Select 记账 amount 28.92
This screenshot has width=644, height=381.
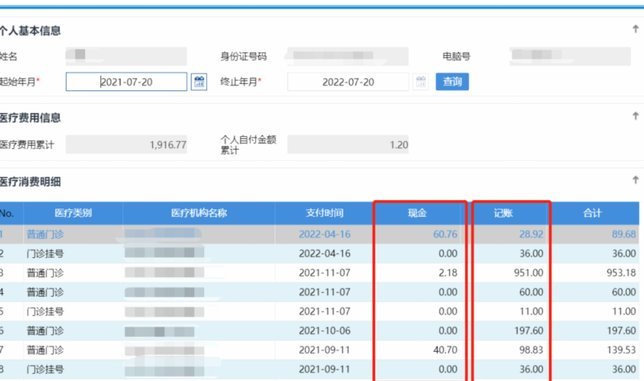[x=531, y=234]
